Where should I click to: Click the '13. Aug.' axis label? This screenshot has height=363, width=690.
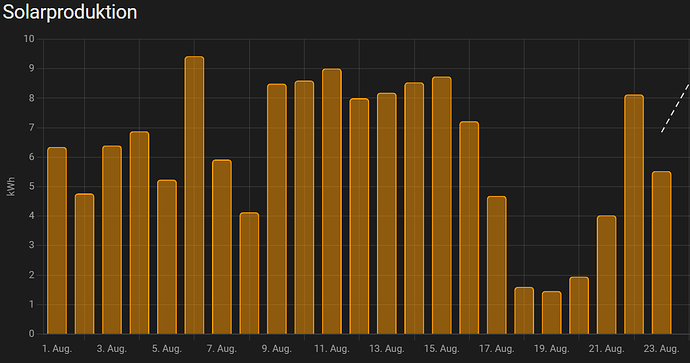387,349
